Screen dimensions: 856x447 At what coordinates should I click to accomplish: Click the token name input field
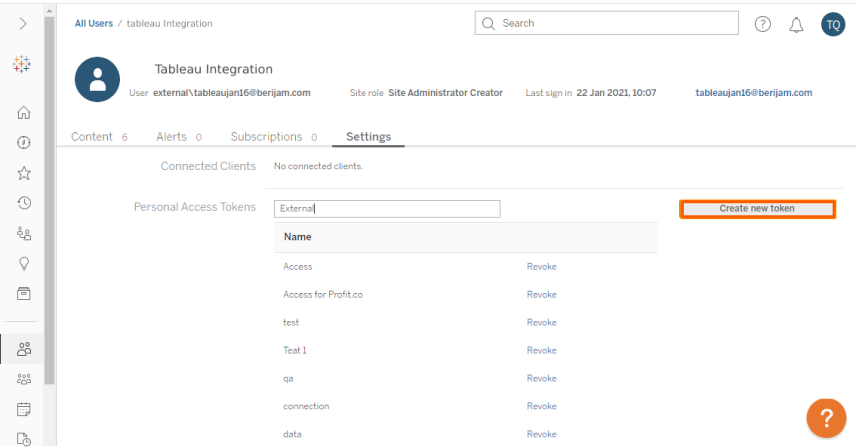pos(387,208)
